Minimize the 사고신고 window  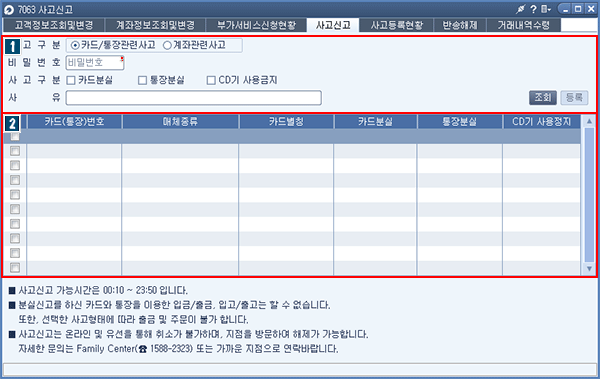pos(565,9)
